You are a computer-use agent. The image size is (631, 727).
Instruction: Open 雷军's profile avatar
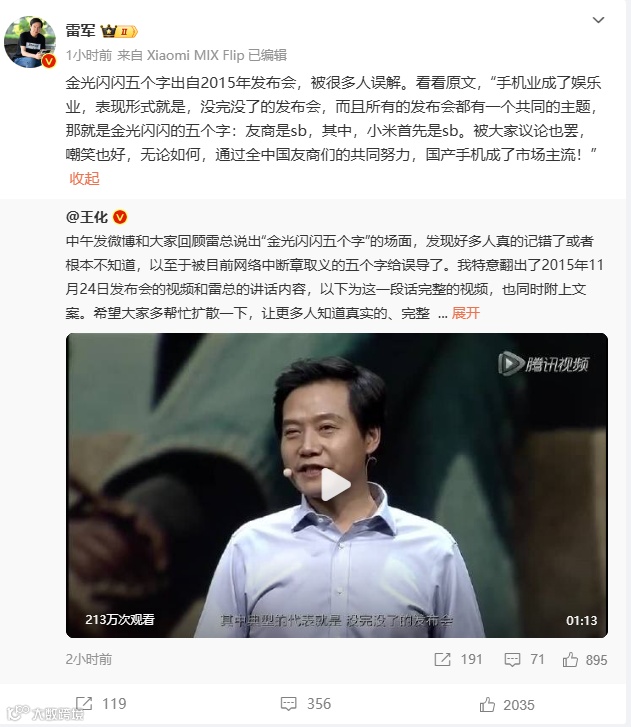(30, 42)
